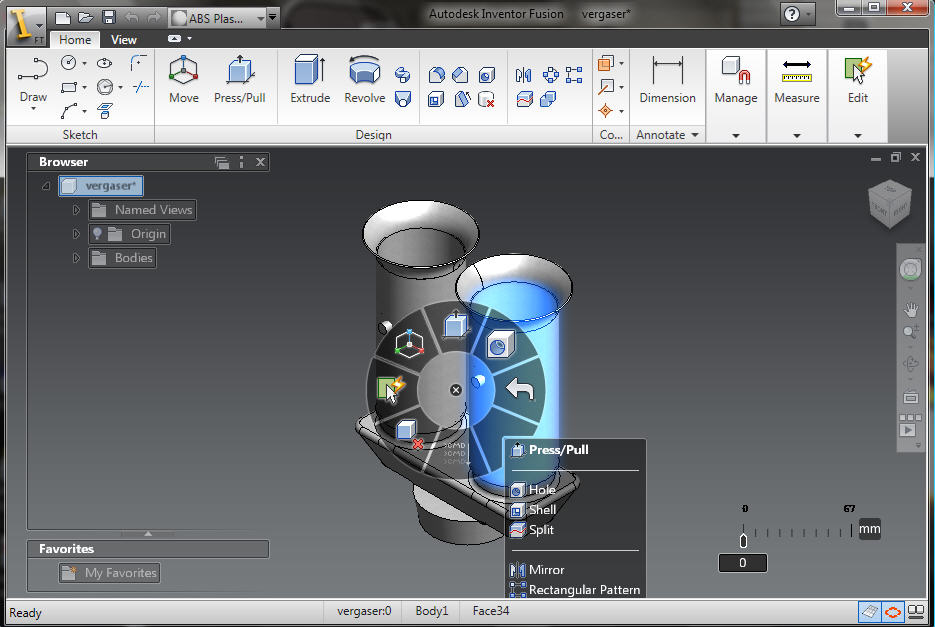This screenshot has width=935, height=627.
Task: Click the mm units label
Action: coord(869,529)
